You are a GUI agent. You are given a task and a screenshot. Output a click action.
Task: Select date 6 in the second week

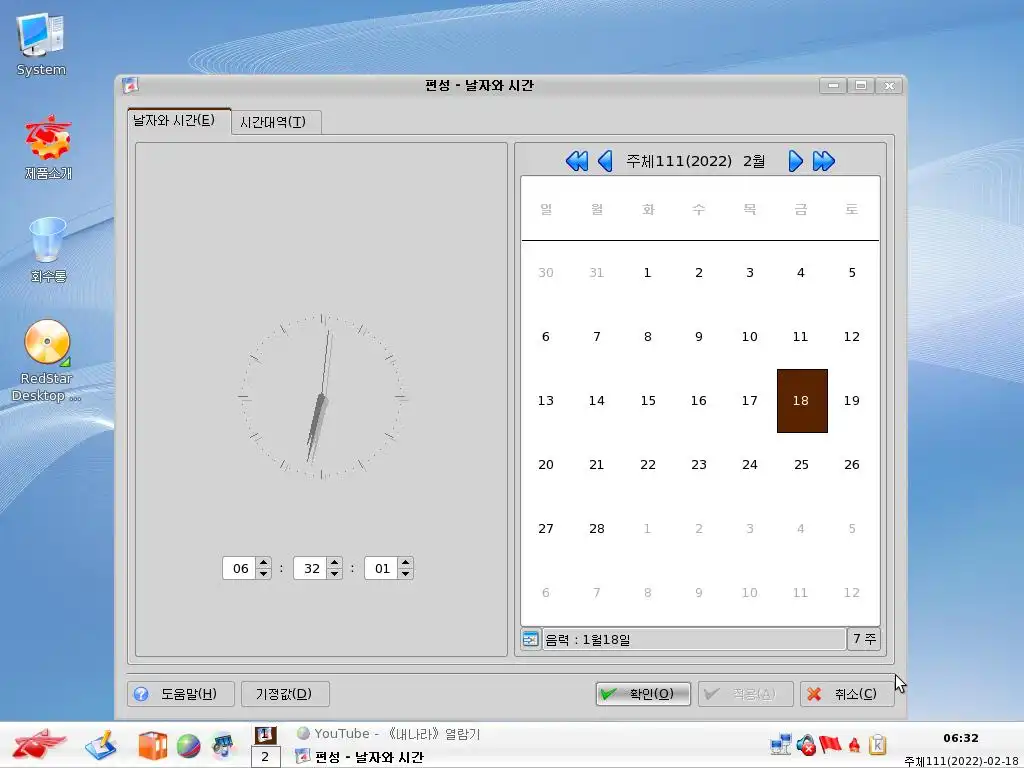(x=545, y=336)
